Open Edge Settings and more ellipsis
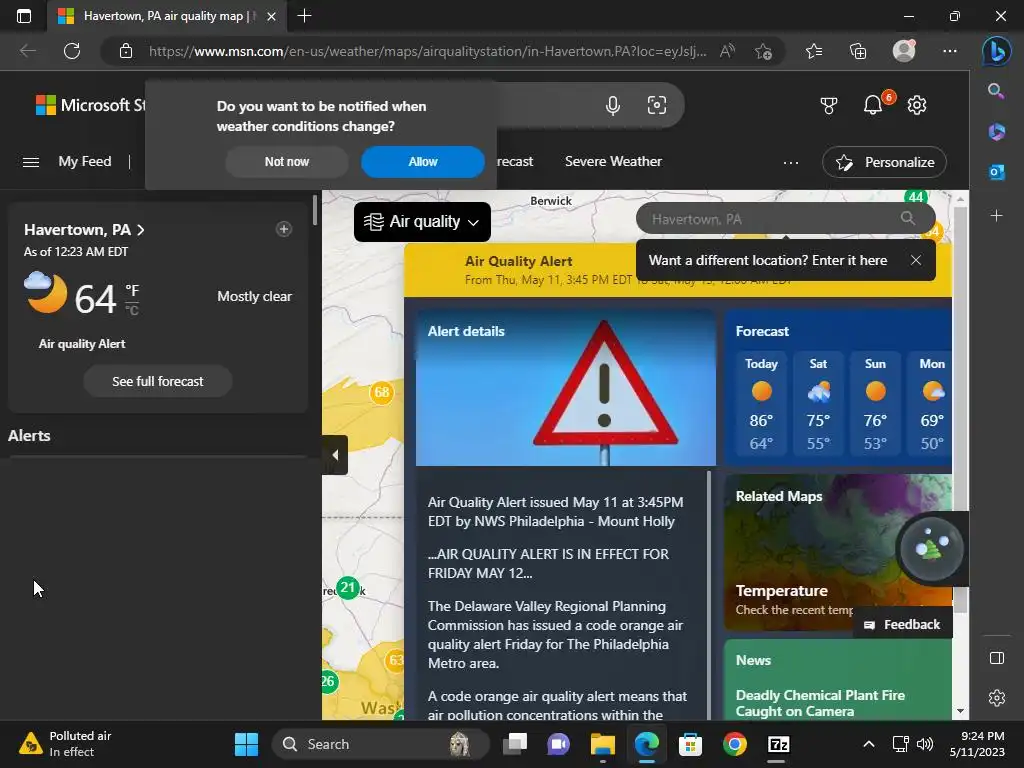 coord(950,51)
